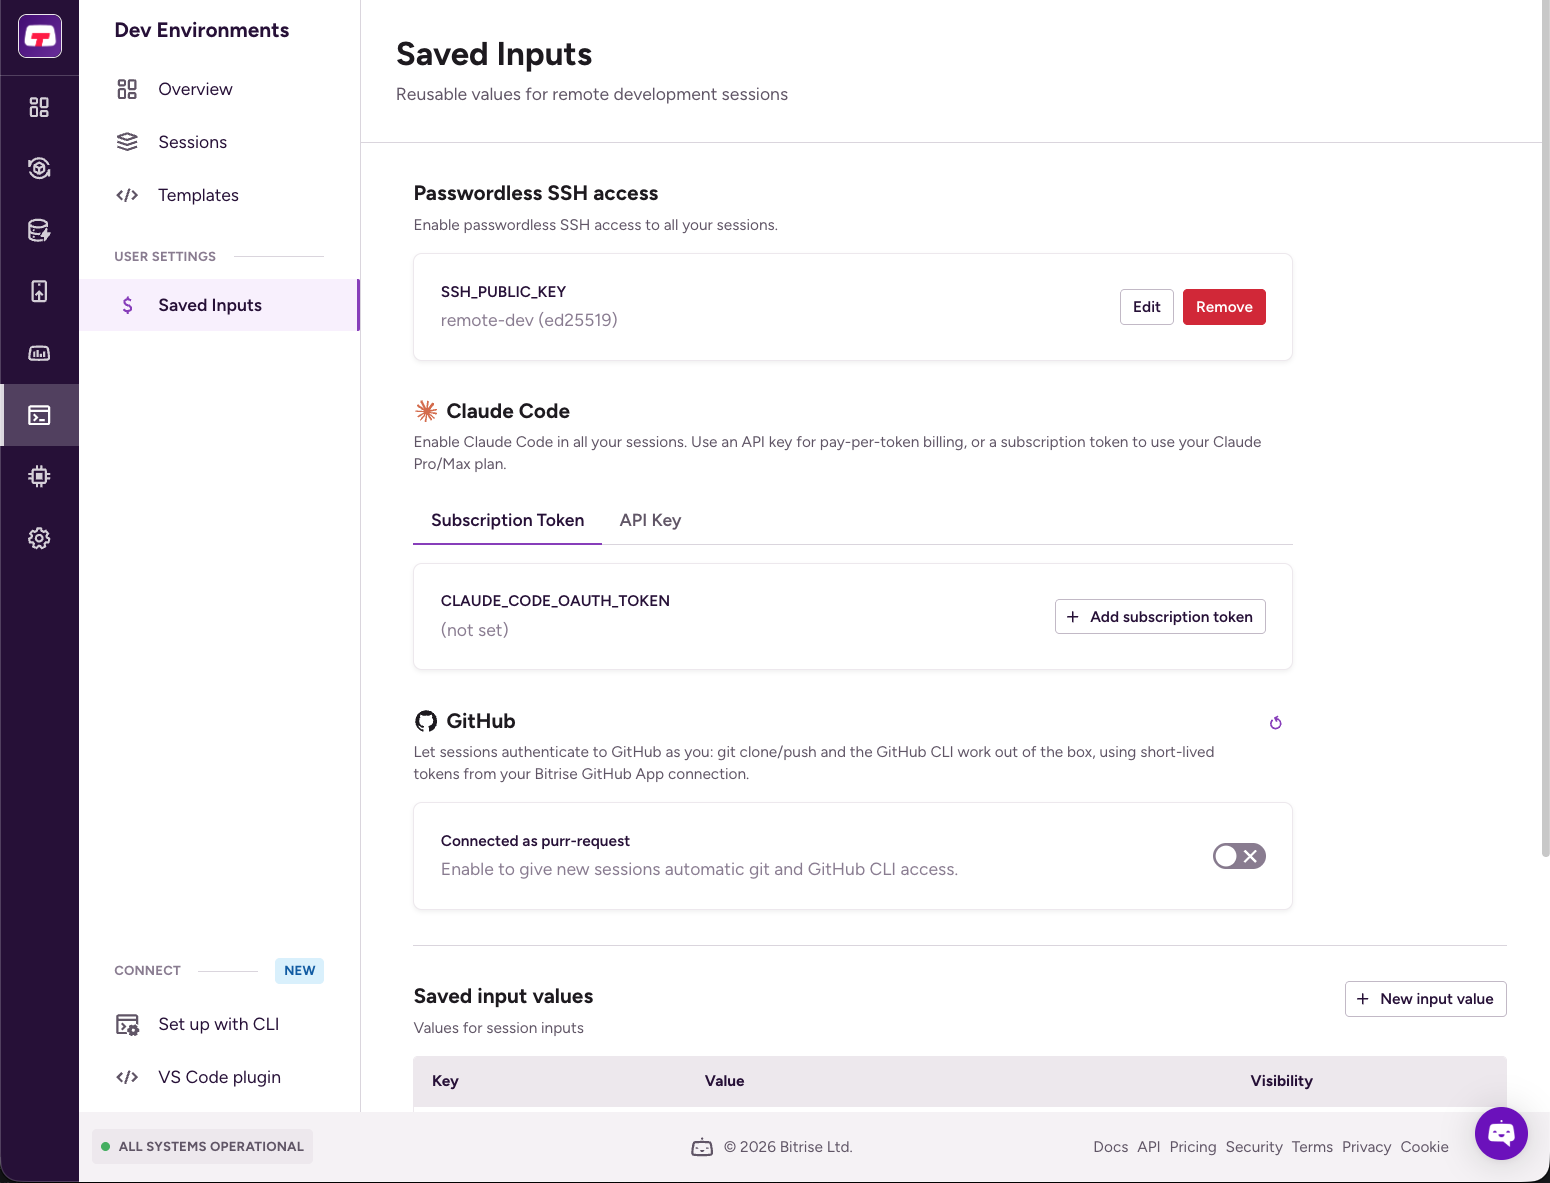
Task: Click New input value button
Action: [1425, 999]
